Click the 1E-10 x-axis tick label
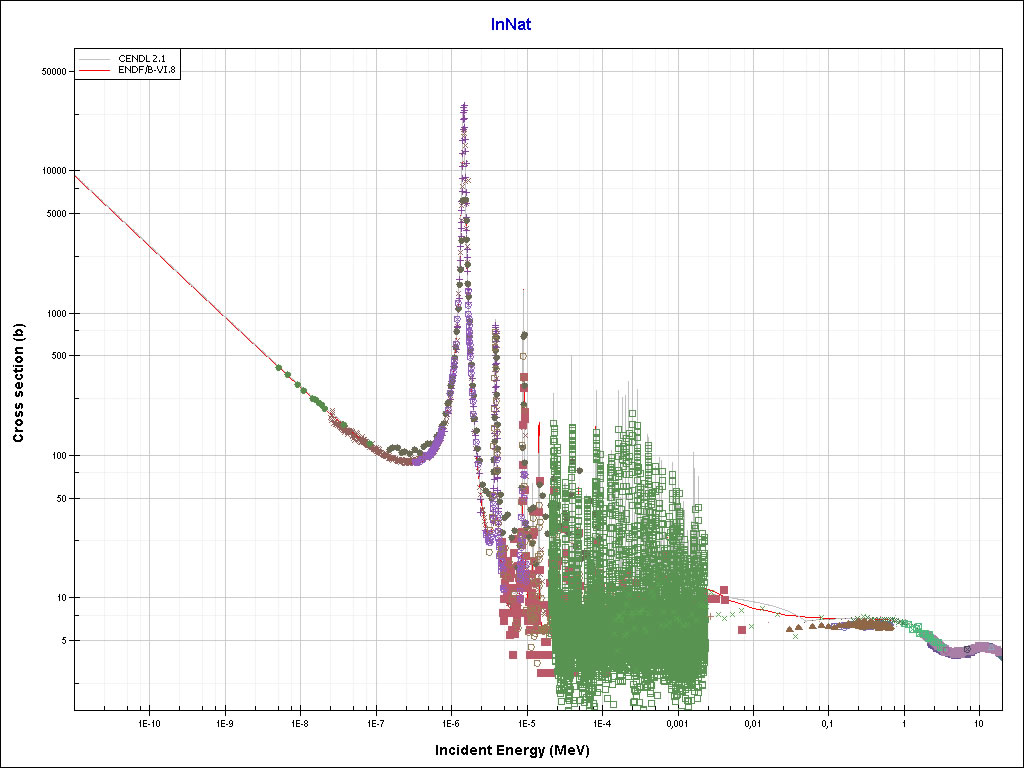Screen dimensions: 1024x768 tap(150, 722)
